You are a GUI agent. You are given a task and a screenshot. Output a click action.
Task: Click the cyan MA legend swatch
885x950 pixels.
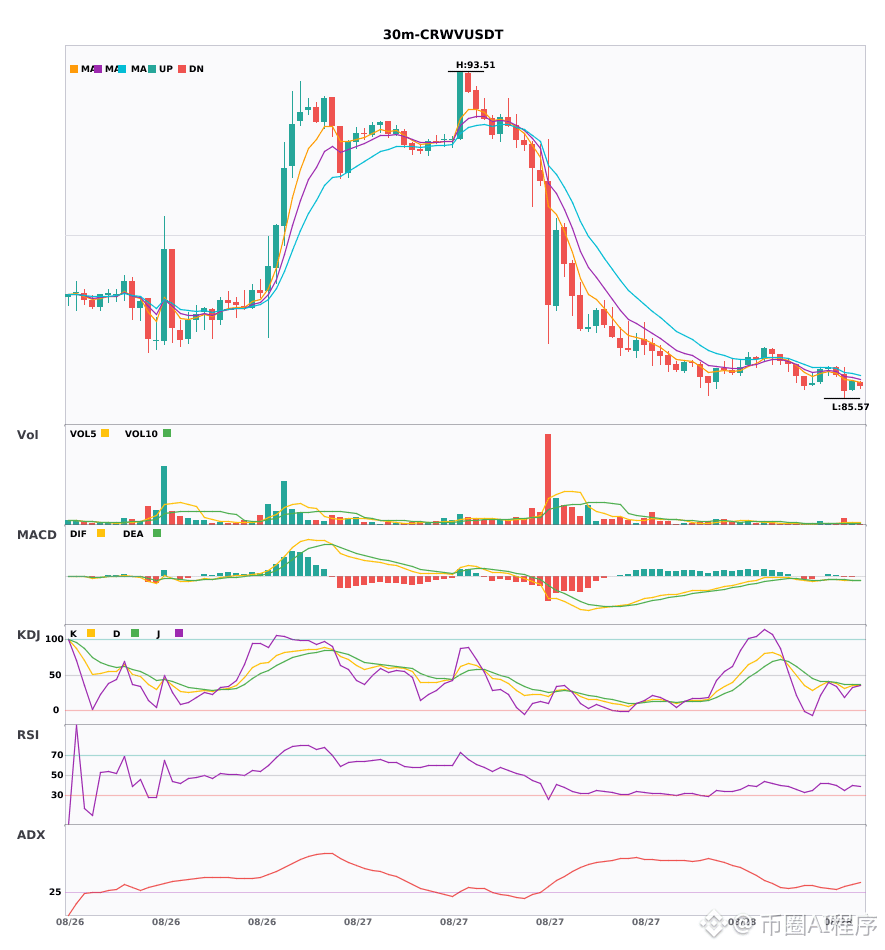tap(122, 69)
